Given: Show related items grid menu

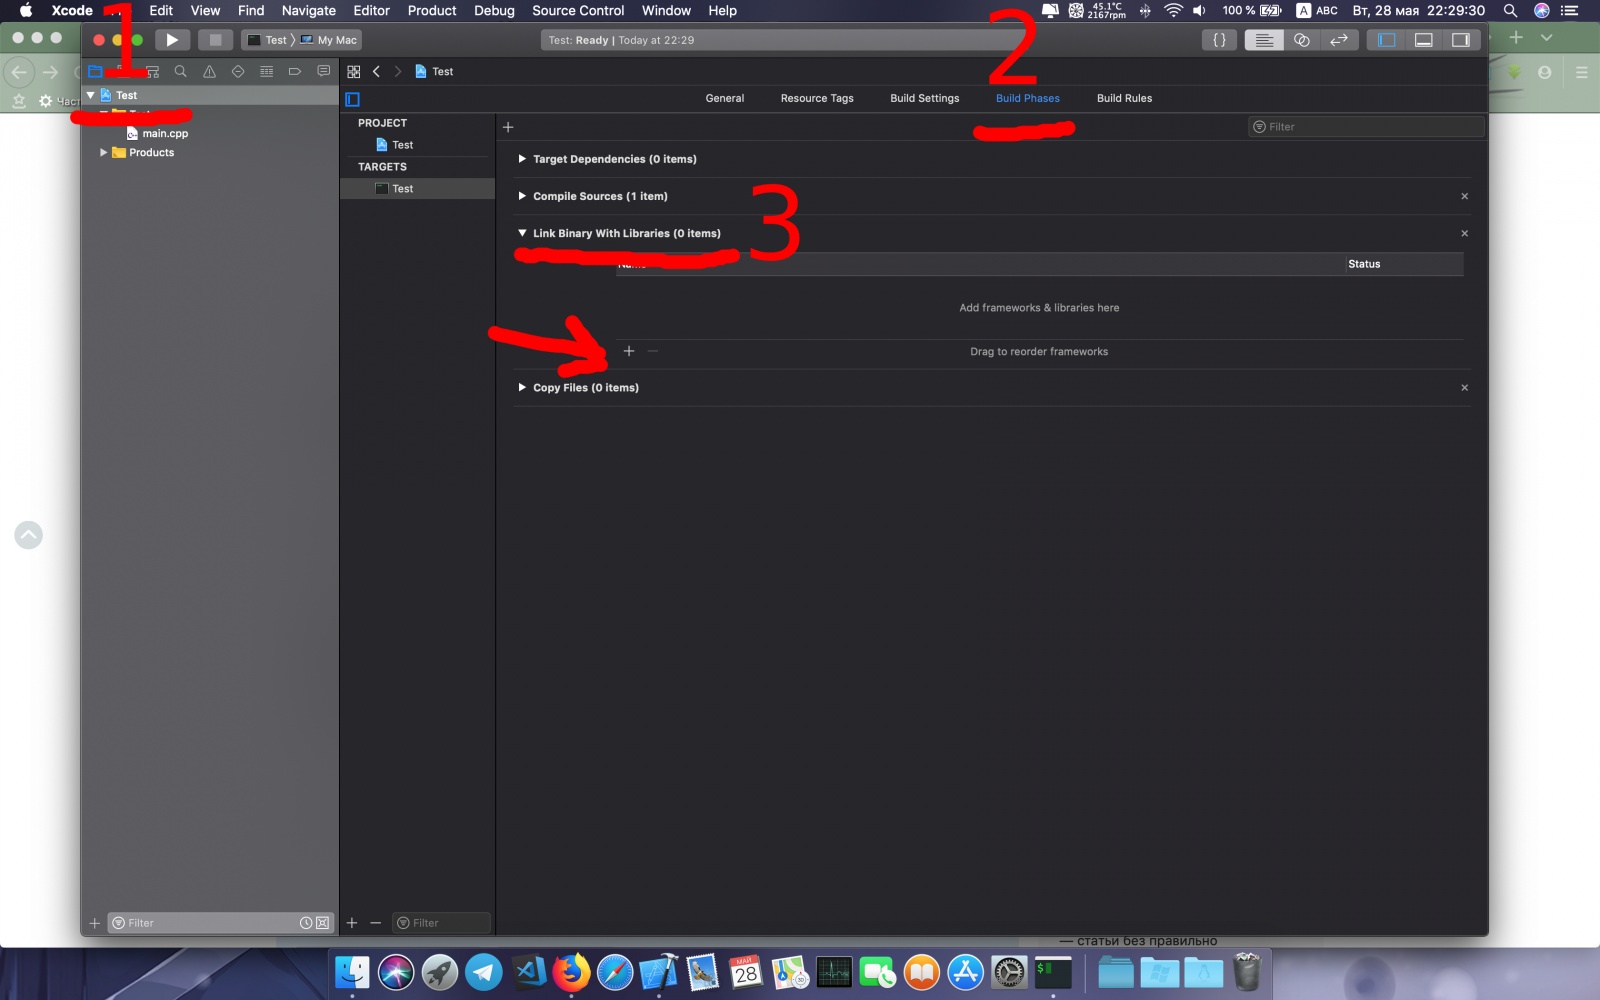Looking at the screenshot, I should 354,72.
